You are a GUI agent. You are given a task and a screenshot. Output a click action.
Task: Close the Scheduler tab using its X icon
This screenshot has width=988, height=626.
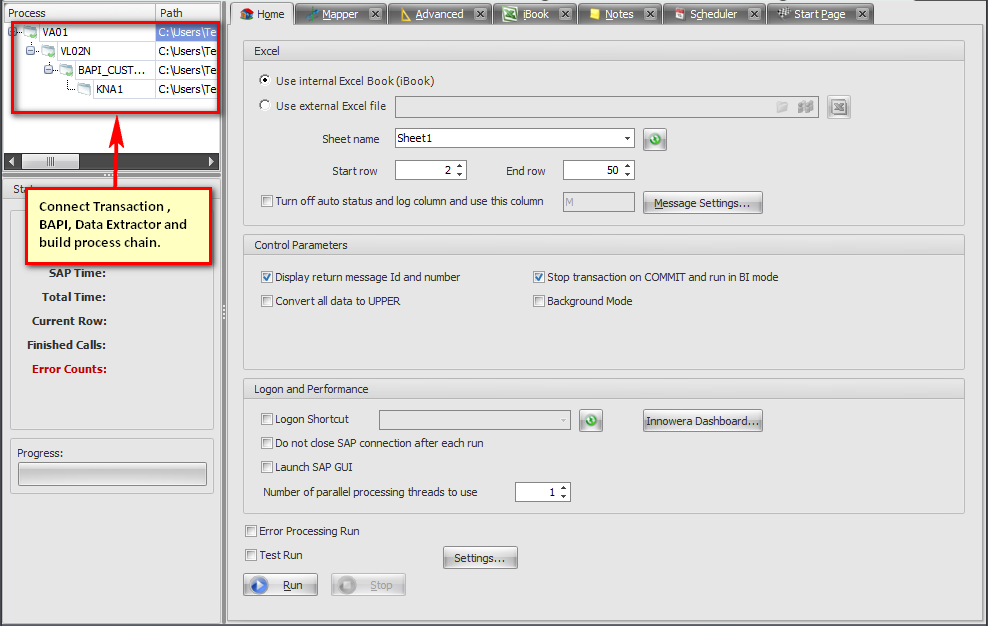click(754, 14)
